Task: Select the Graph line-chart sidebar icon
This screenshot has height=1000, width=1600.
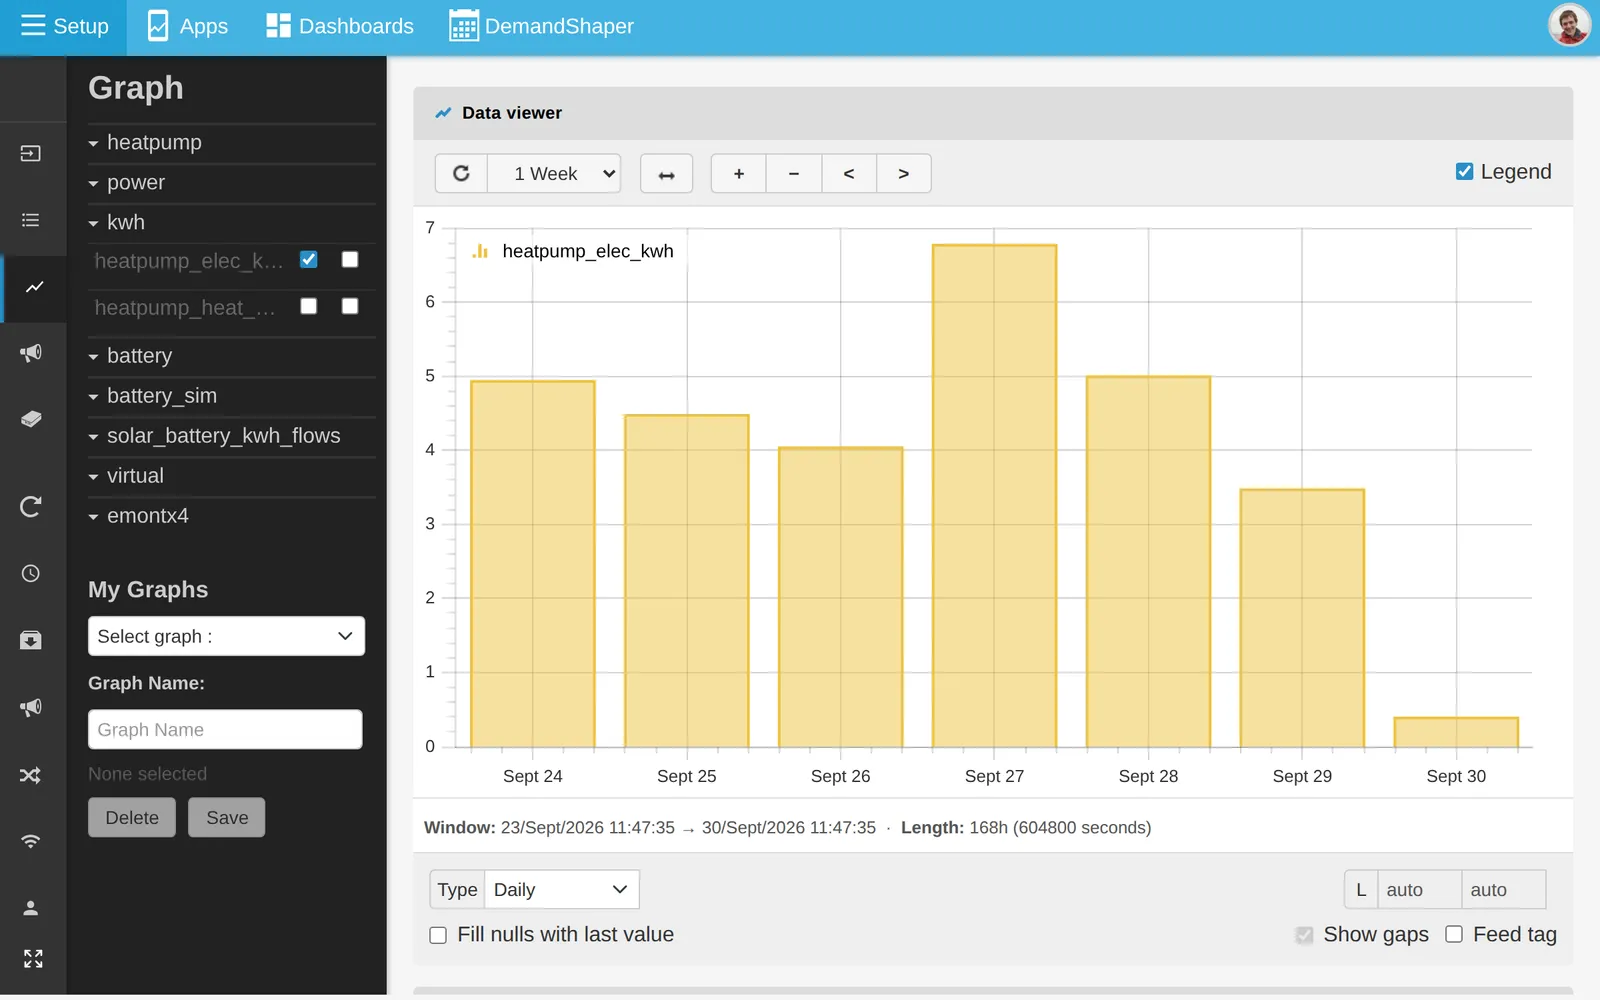Action: [35, 287]
